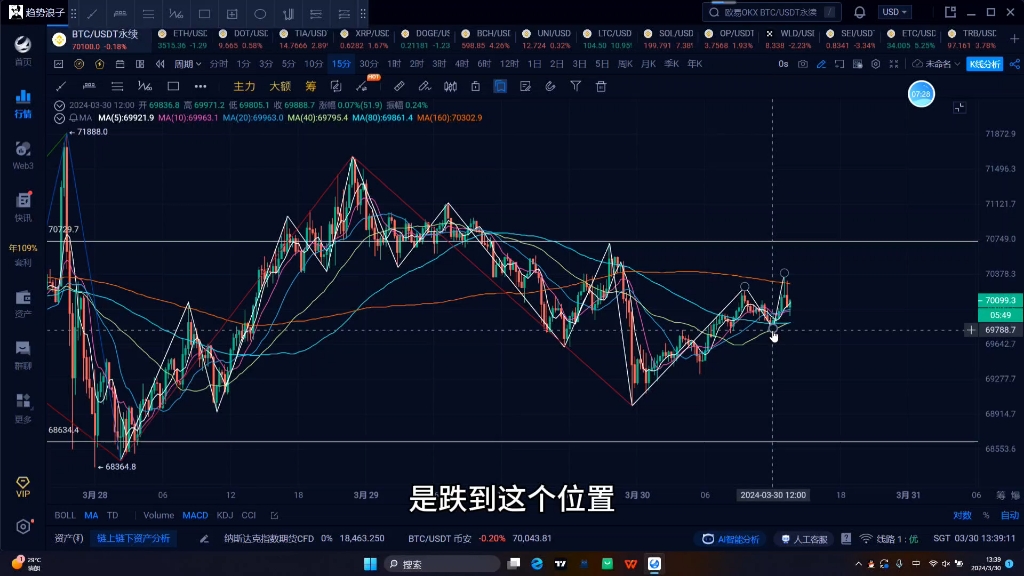Open the 人工客服 support button
Screen dimensions: 1024x576
point(804,539)
